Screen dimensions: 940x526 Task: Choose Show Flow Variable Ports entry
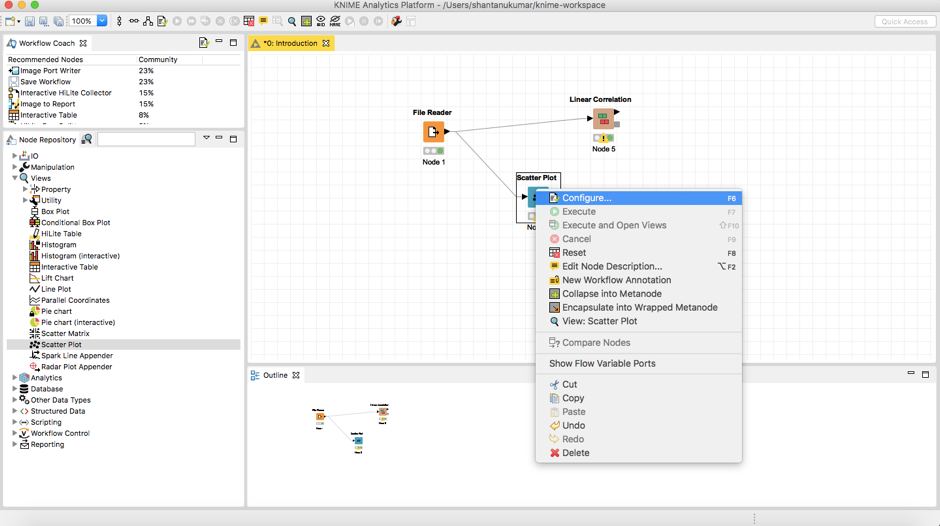(638, 363)
